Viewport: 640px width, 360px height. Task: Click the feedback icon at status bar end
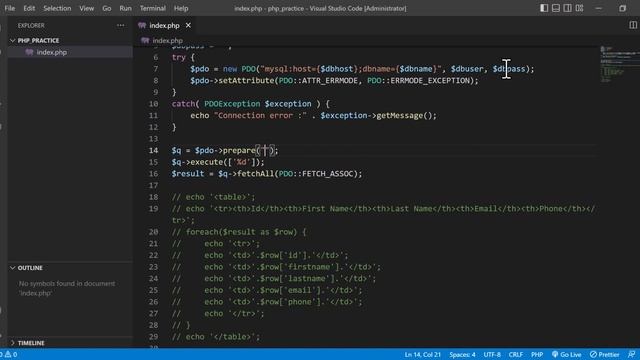(631, 354)
